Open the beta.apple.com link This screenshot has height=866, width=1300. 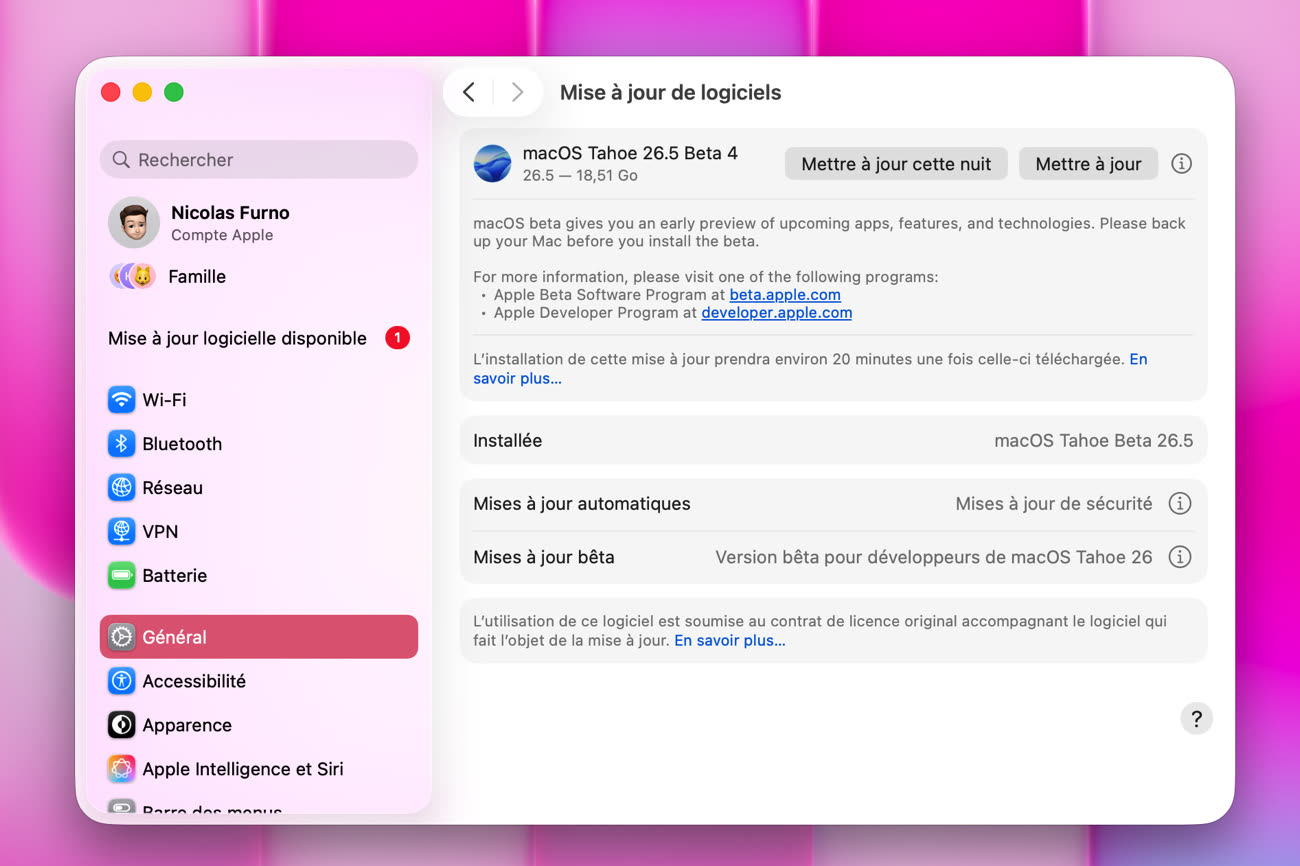pyautogui.click(x=785, y=295)
